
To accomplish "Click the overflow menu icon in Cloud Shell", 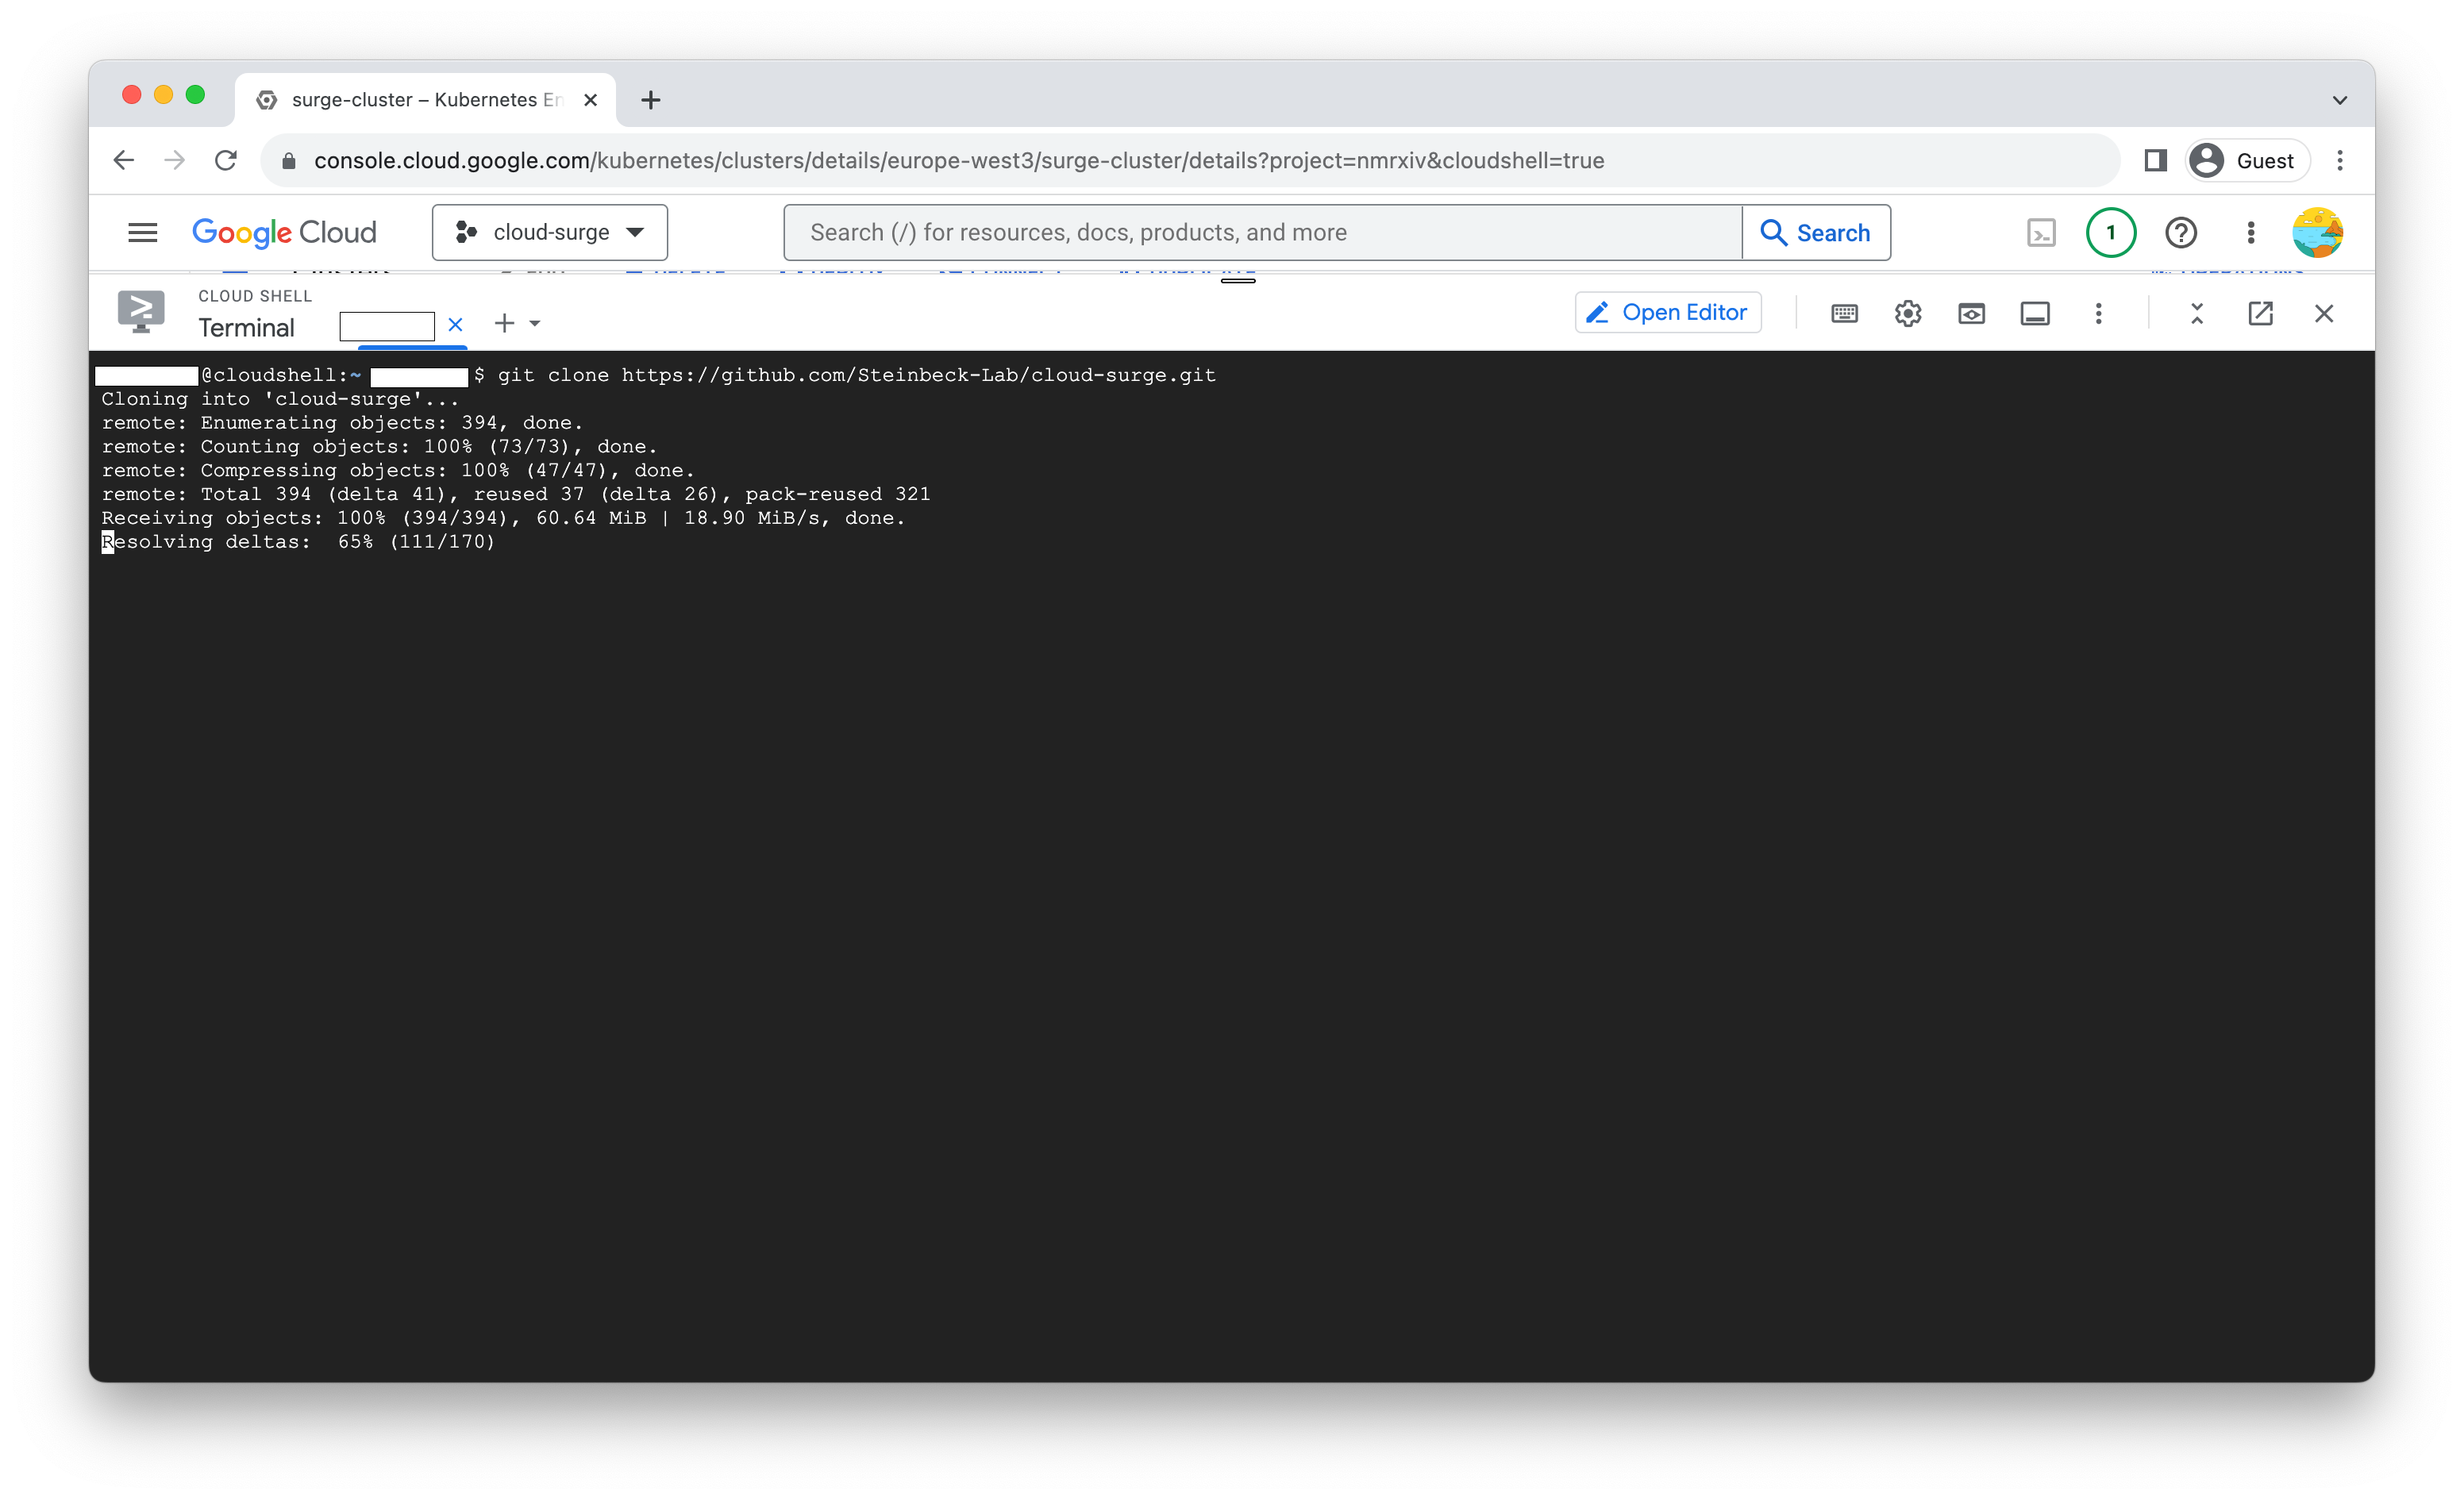I will pyautogui.click(x=2096, y=313).
